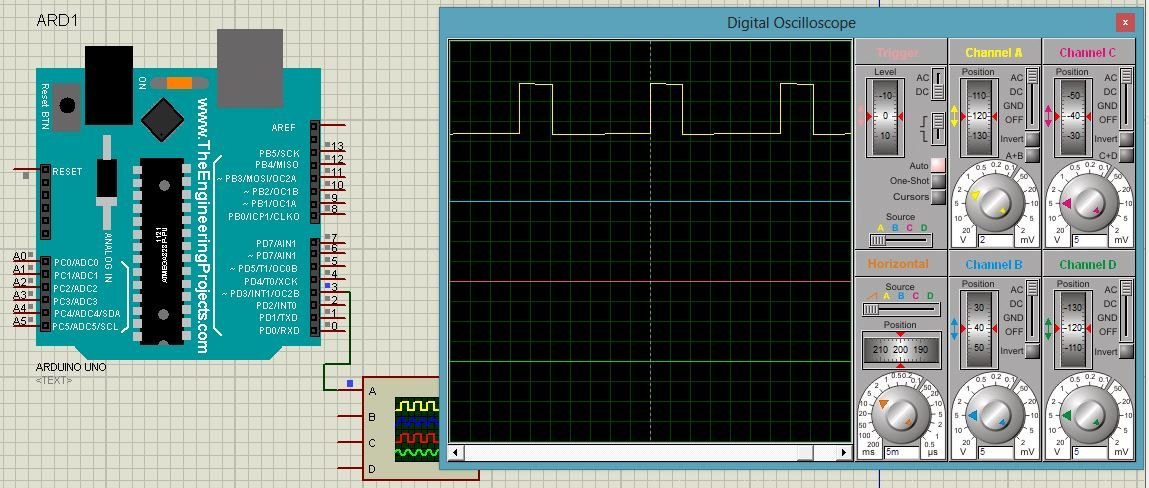Click the RESET pin label on the Arduino
Image resolution: width=1149 pixels, height=488 pixels.
point(68,171)
